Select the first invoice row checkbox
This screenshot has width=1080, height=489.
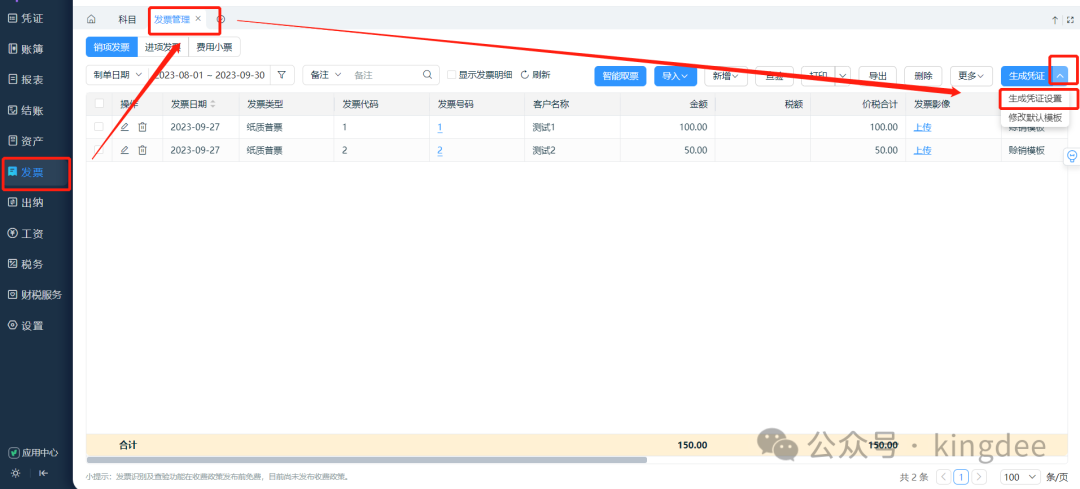99,127
